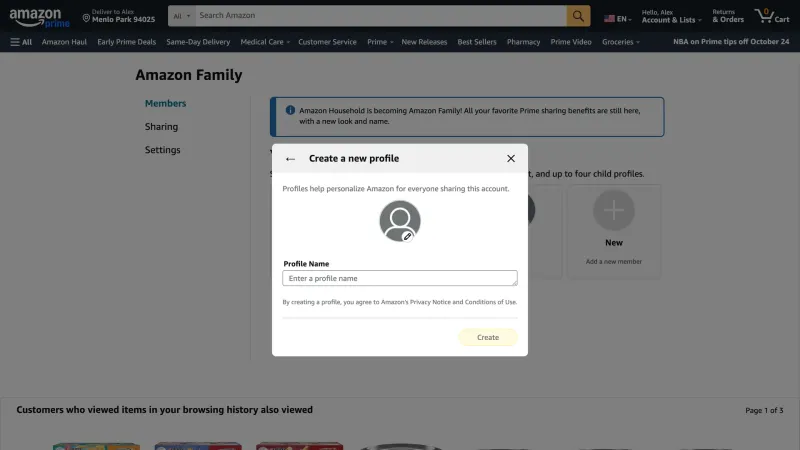Open Prime Video nav link
Screen dimensions: 800x450
point(570,42)
